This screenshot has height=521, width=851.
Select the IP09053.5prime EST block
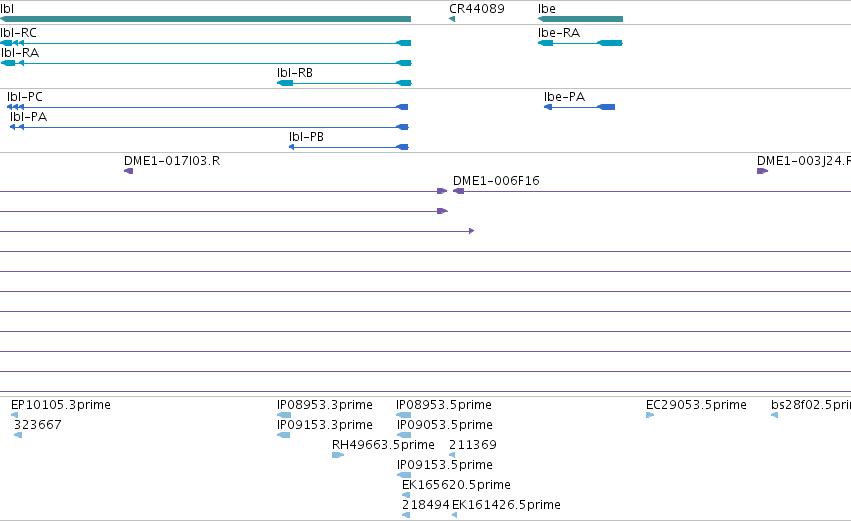click(404, 435)
